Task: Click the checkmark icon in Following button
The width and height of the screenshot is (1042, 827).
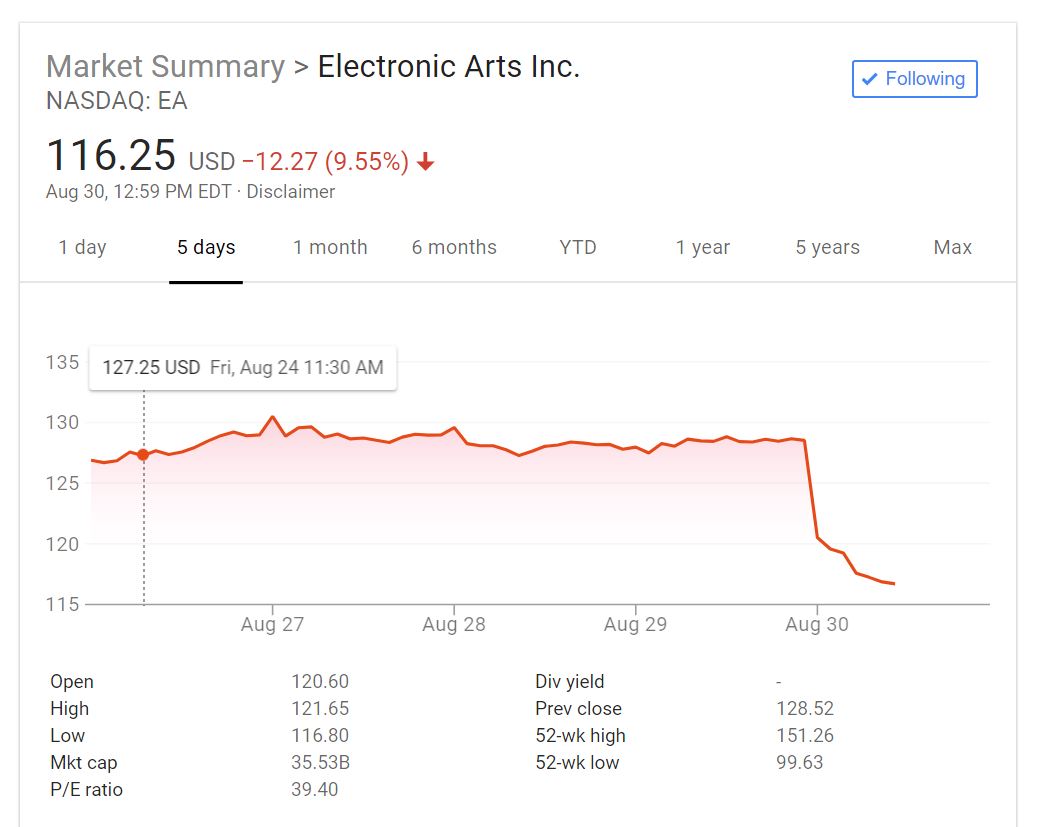Action: 869,79
